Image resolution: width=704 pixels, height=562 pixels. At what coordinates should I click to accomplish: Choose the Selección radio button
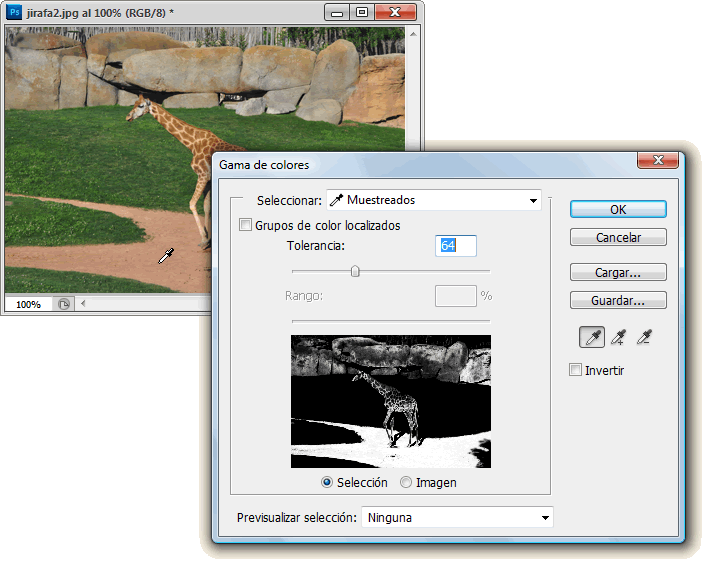tap(327, 482)
